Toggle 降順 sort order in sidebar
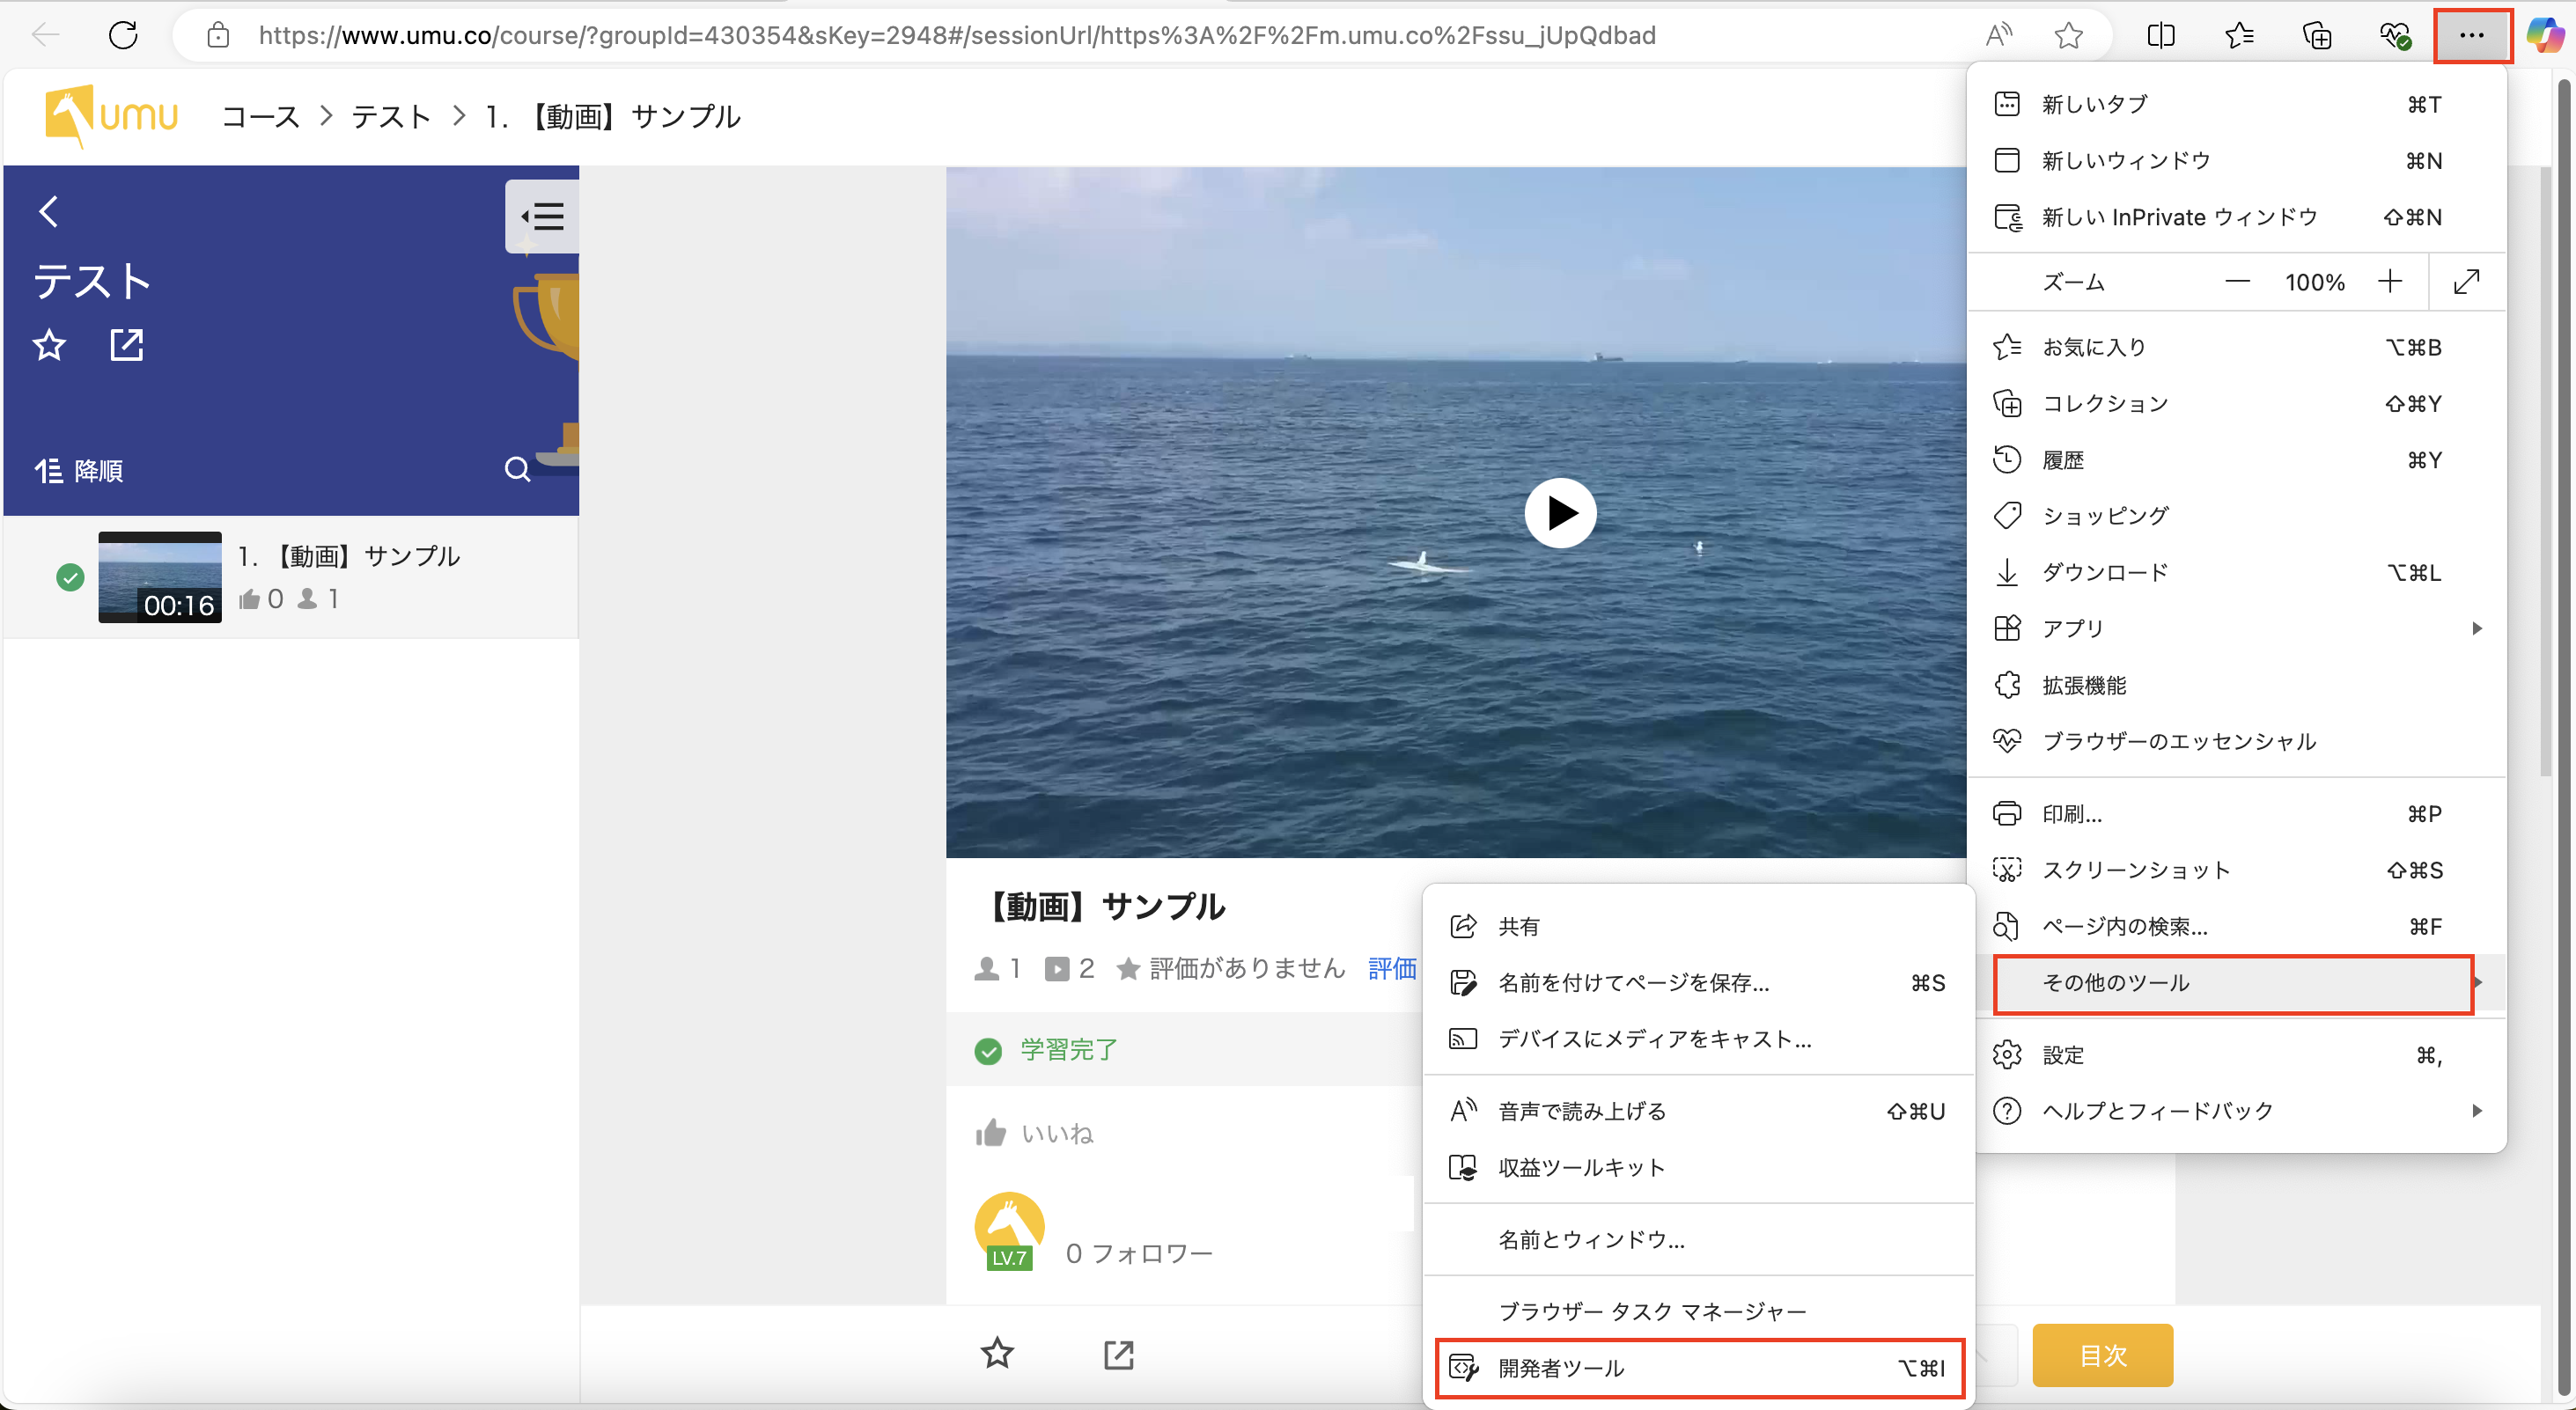The width and height of the screenshot is (2576, 1410). [79, 470]
